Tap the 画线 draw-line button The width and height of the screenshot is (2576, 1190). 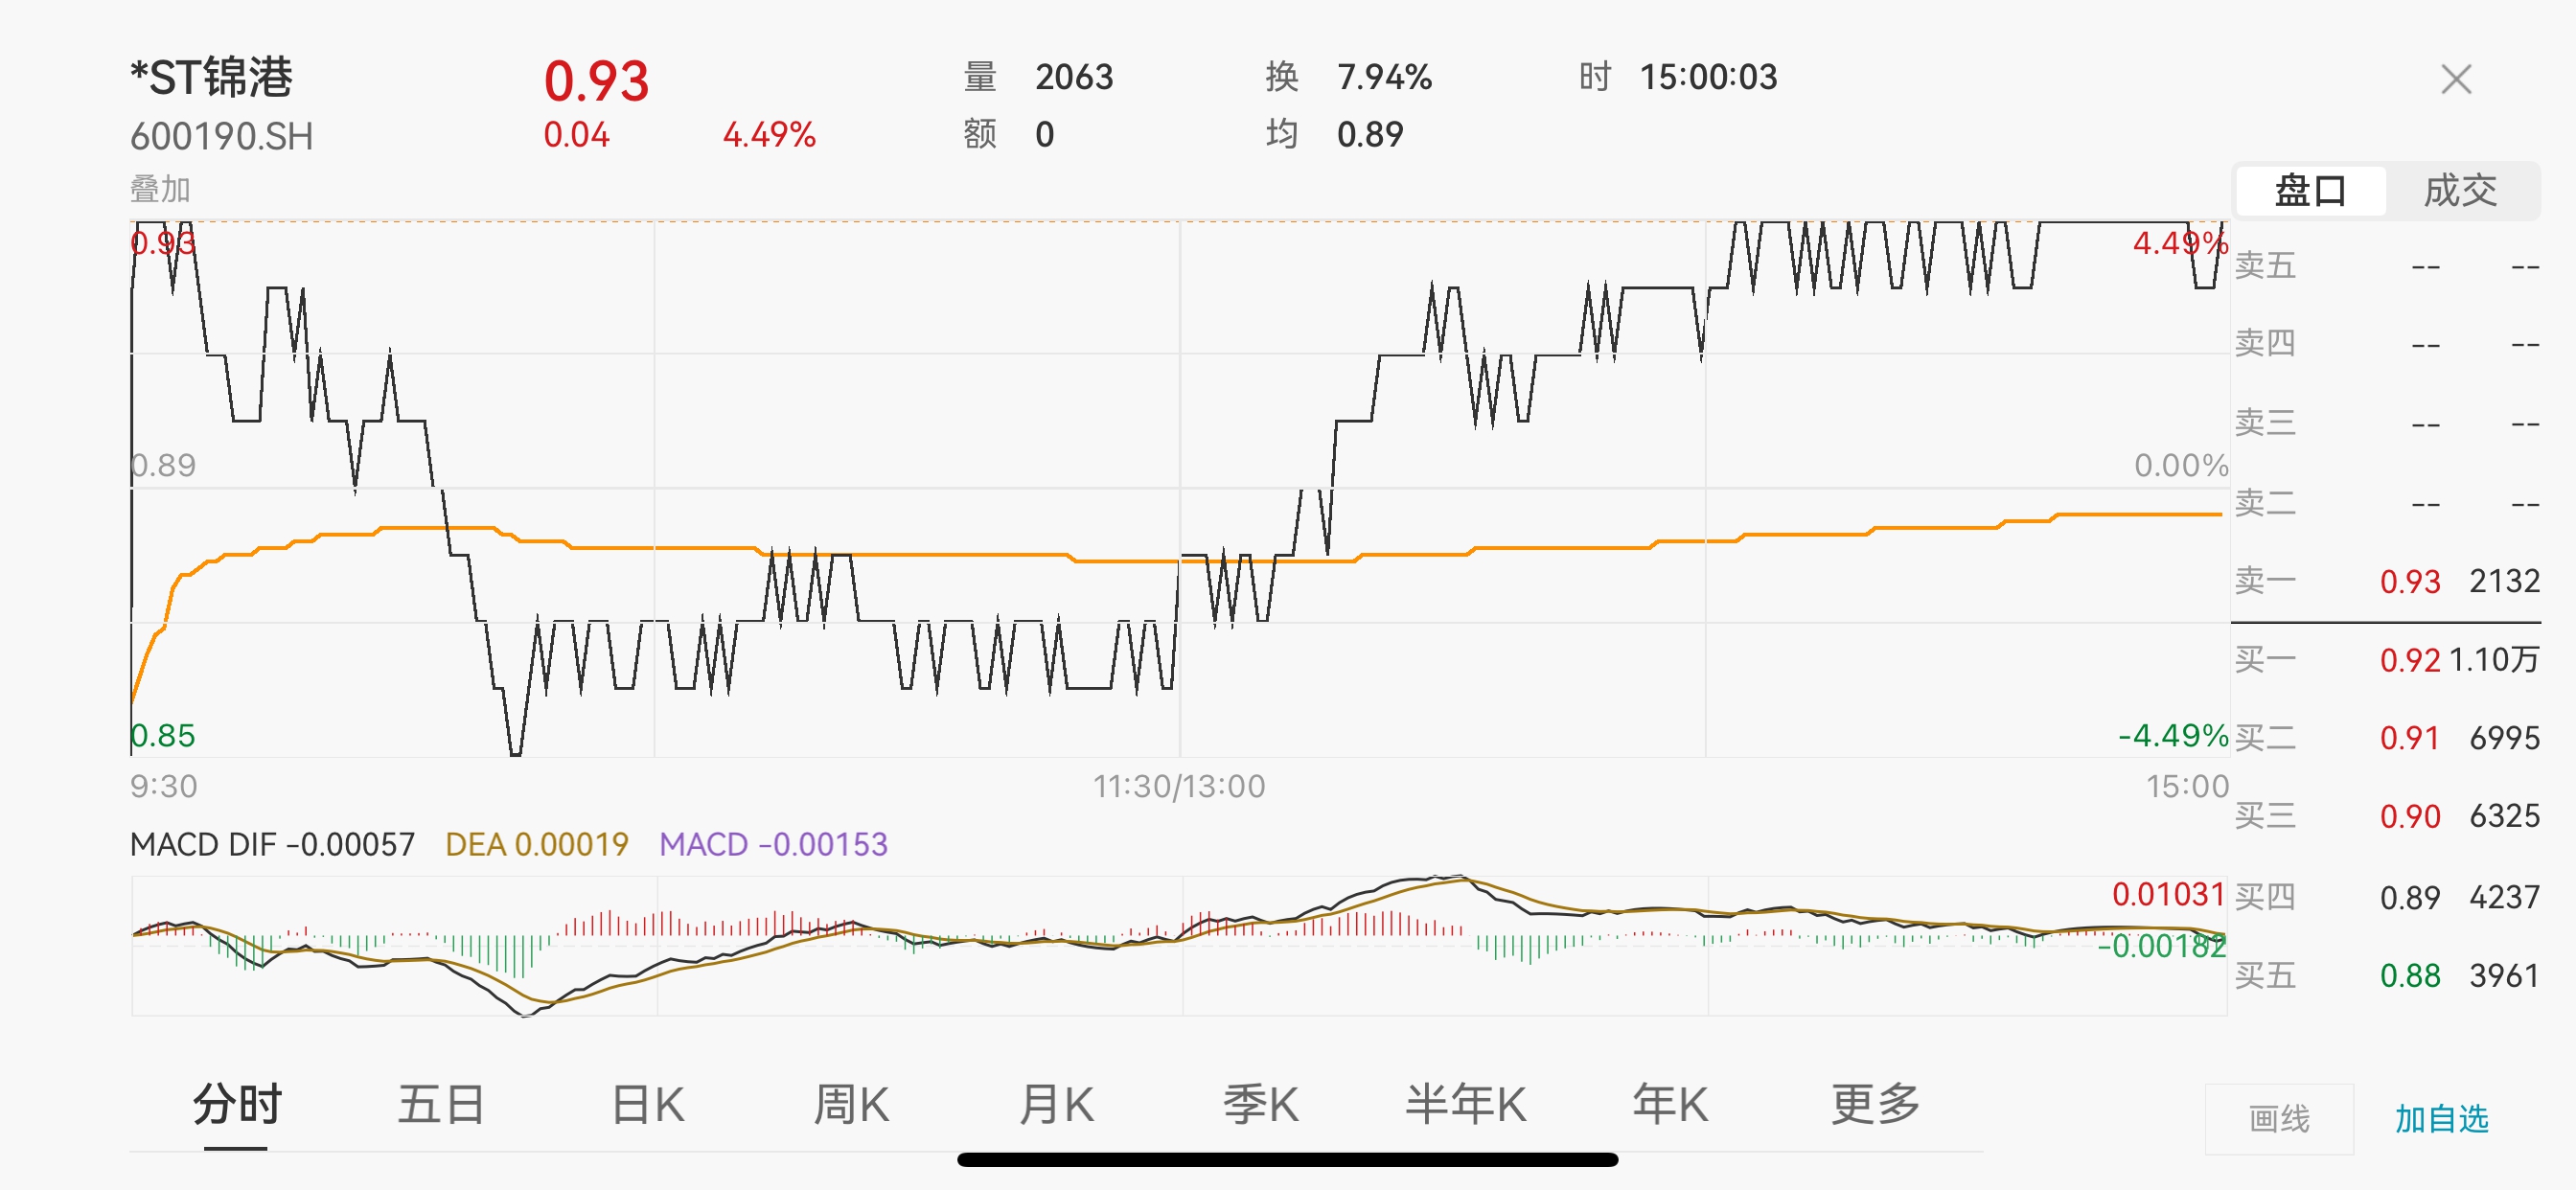coord(2279,1119)
